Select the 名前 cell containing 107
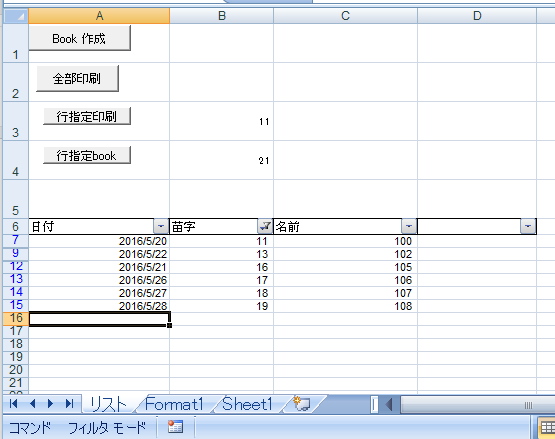The height and width of the screenshot is (439, 555). [345, 293]
